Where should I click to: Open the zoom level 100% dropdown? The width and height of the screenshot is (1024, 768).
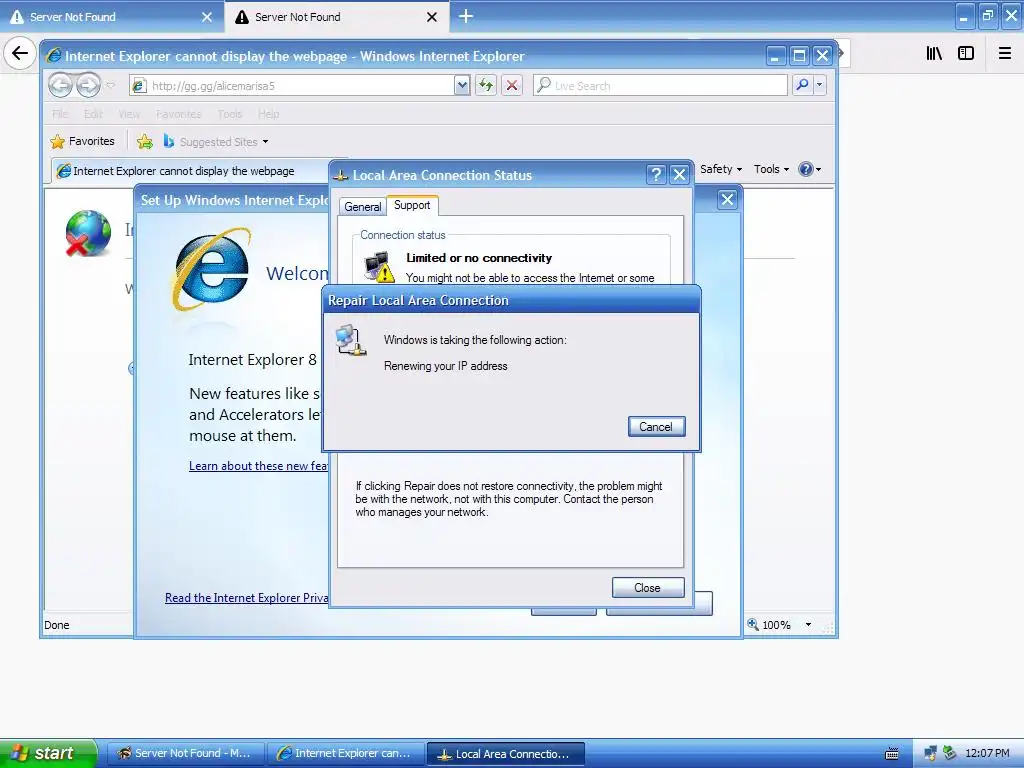[808, 625]
